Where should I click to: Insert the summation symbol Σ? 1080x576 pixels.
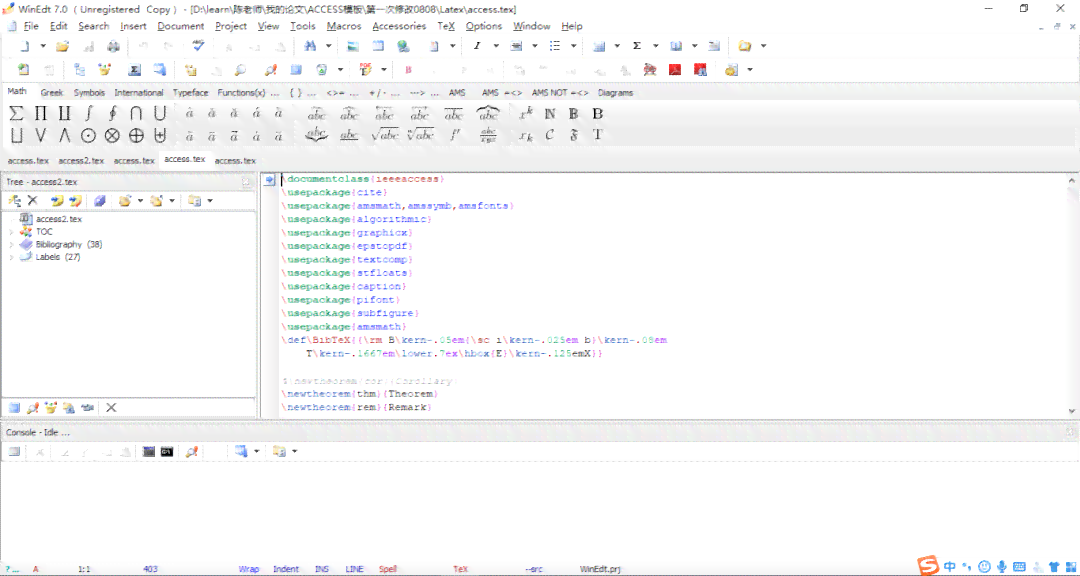click(17, 114)
